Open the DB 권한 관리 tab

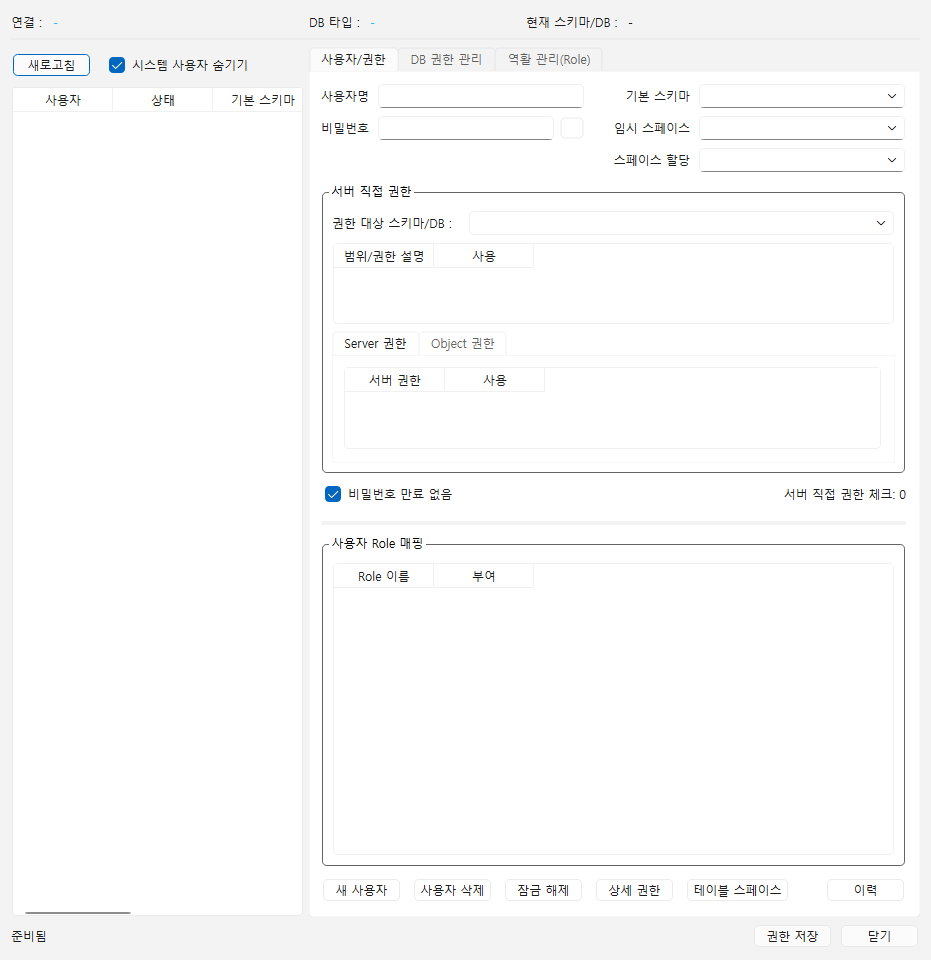446,59
